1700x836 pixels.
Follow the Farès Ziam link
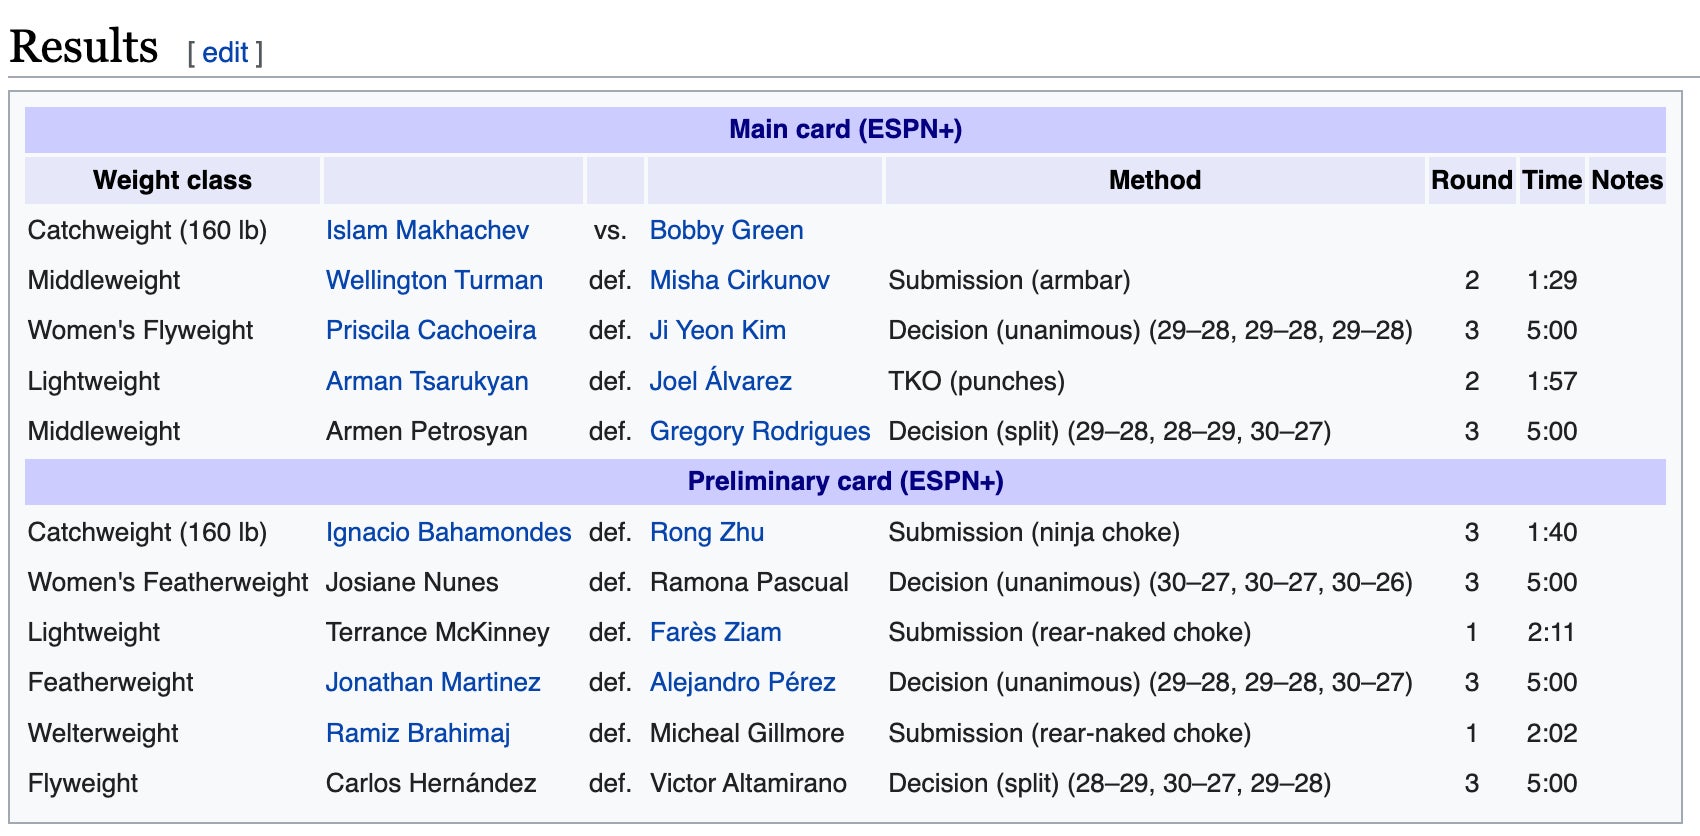click(715, 632)
